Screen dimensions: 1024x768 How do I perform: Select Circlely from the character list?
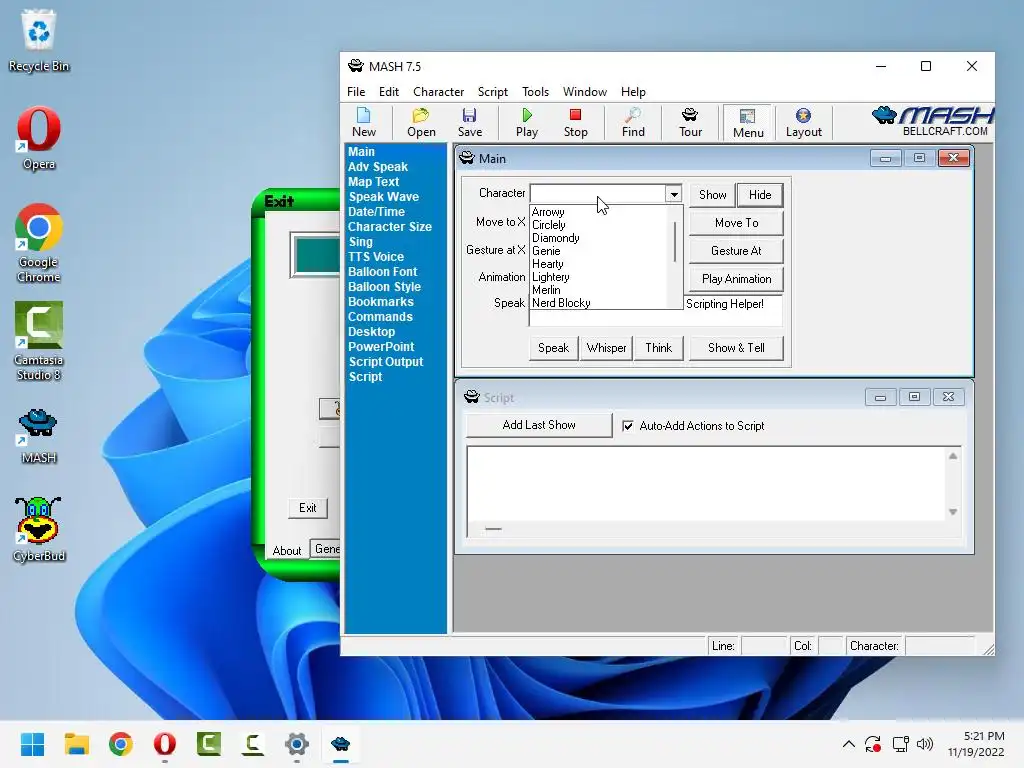549,225
